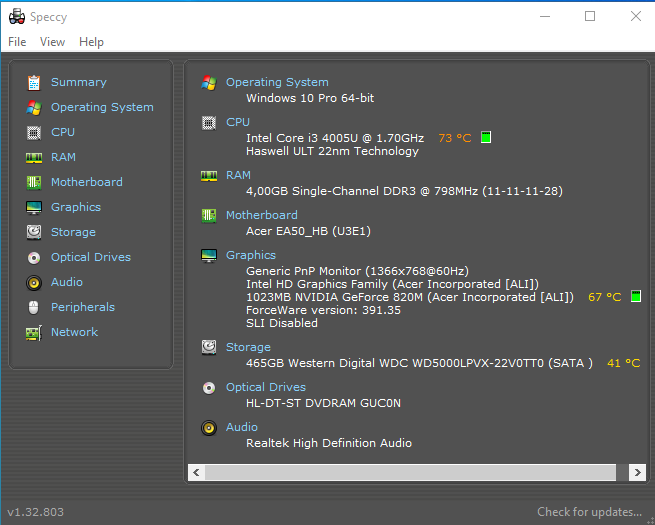Image resolution: width=655 pixels, height=525 pixels.
Task: Click the green CPU temperature indicator icon
Action: pyautogui.click(x=486, y=137)
